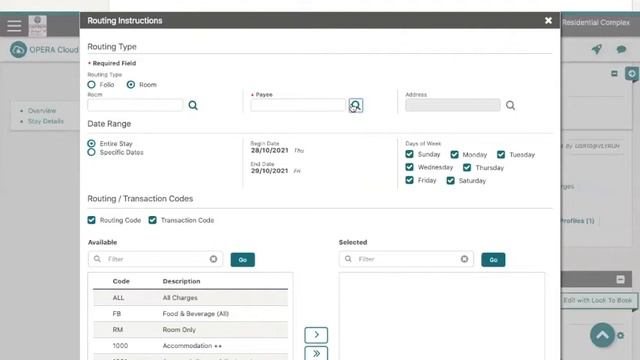Viewport: 640px width, 360px height.
Task: Click the OPERA Cloud logo icon
Action: click(18, 50)
